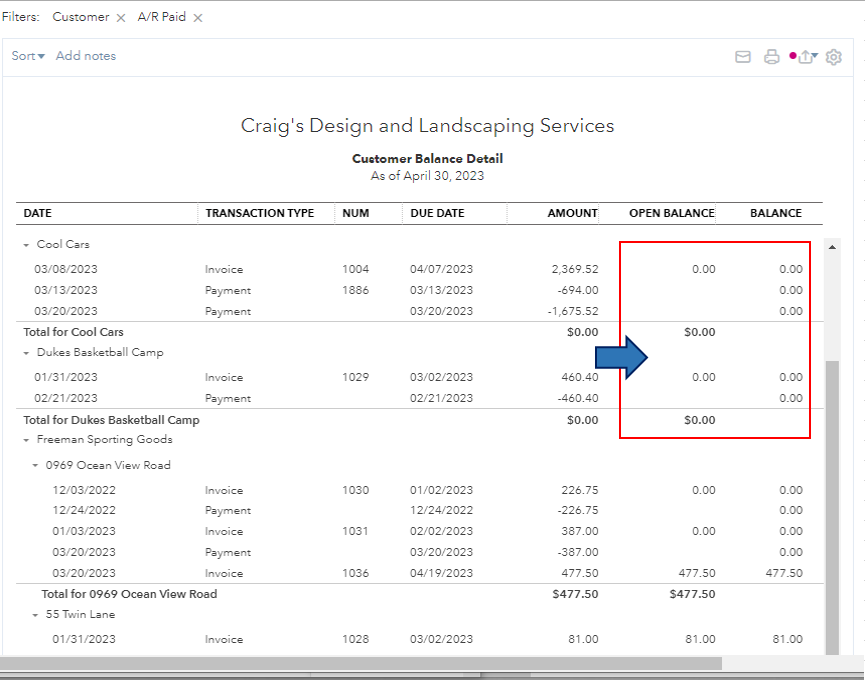Remove the Customer filter
This screenshot has width=865, height=680.
pyautogui.click(x=121, y=18)
